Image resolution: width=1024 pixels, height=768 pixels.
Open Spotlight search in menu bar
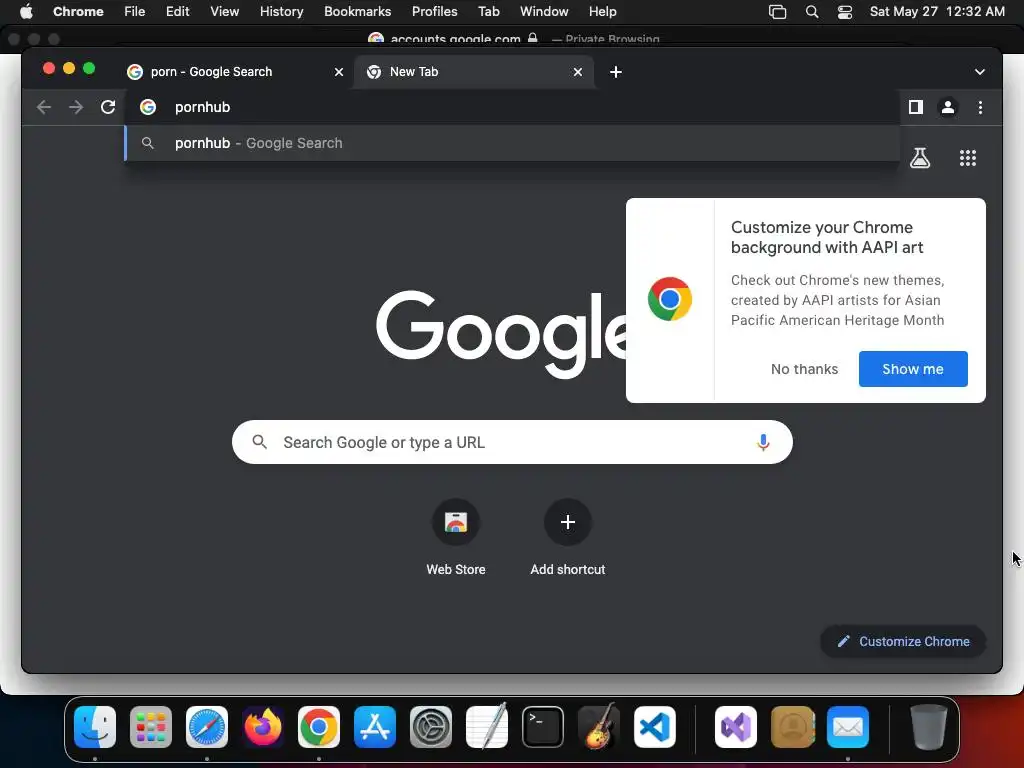(x=812, y=12)
